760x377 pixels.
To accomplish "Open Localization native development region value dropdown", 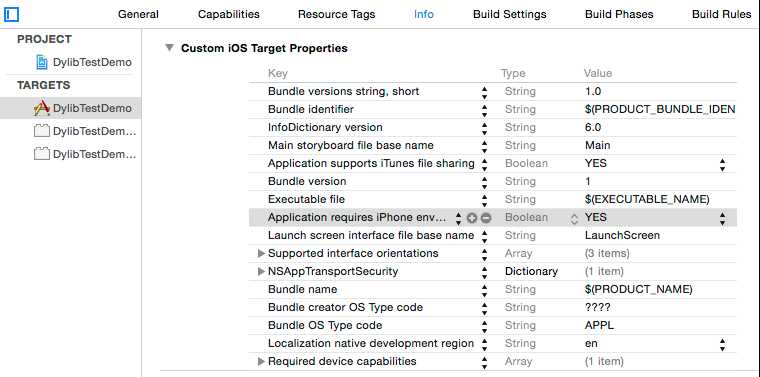I will tap(722, 344).
